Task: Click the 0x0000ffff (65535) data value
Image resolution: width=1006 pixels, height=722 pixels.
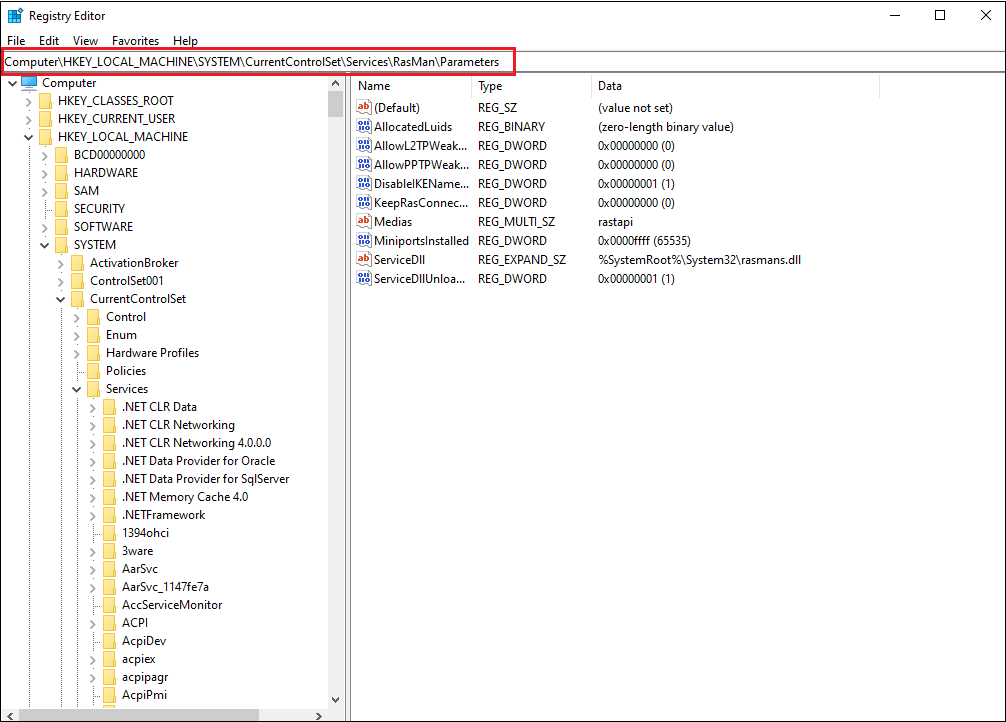Action: click(x=644, y=241)
